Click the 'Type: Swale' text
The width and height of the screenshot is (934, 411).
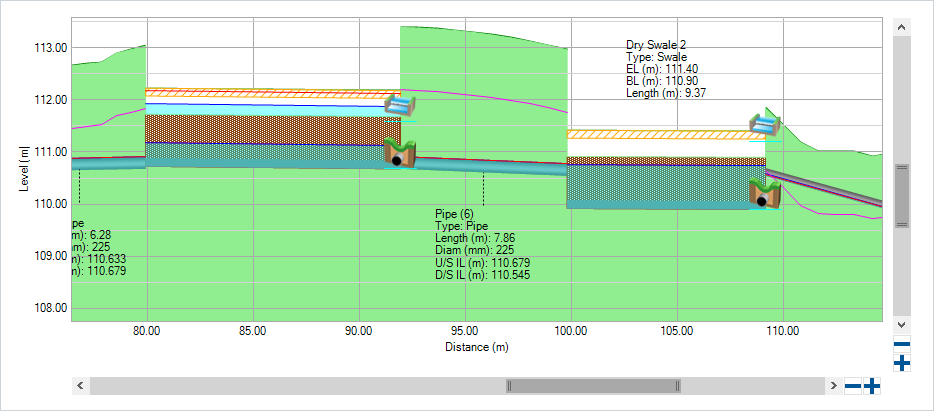pyautogui.click(x=657, y=57)
